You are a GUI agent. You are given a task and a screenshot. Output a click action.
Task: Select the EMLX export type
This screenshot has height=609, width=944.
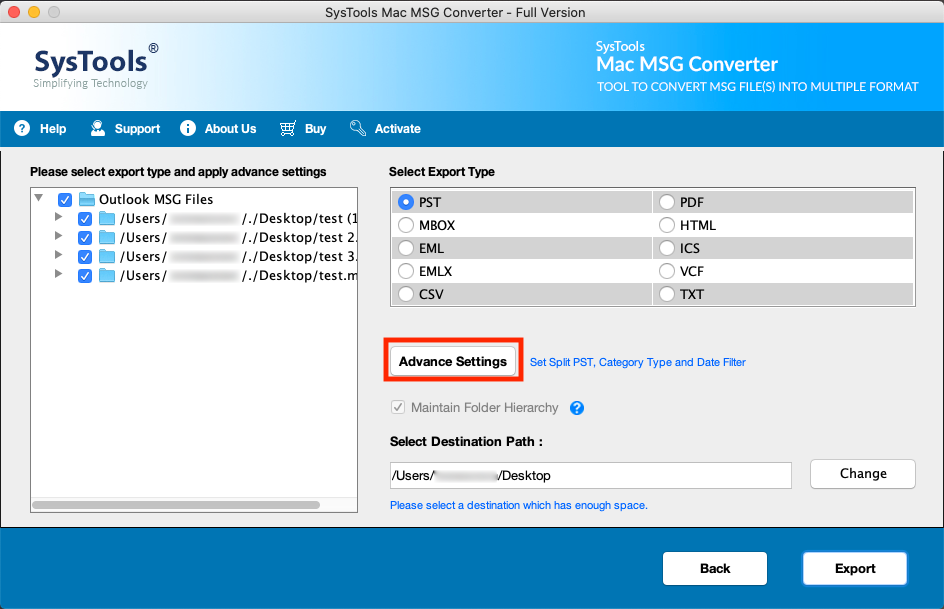coord(406,271)
